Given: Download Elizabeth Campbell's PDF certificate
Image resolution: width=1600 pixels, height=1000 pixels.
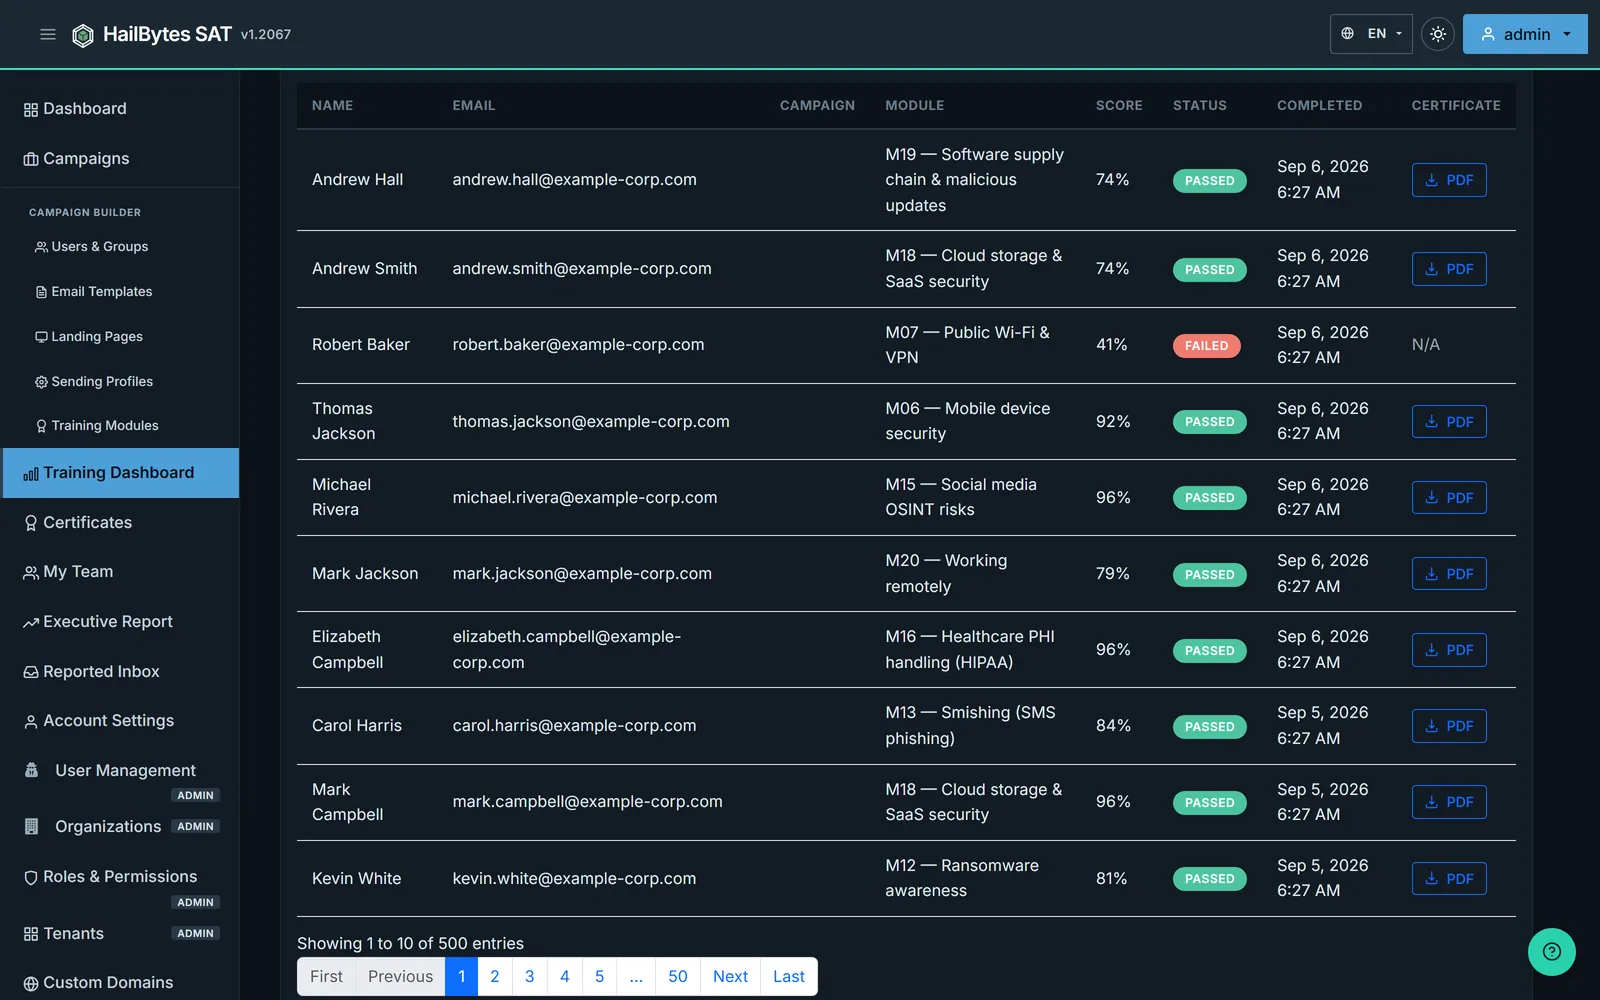Looking at the screenshot, I should coord(1449,650).
